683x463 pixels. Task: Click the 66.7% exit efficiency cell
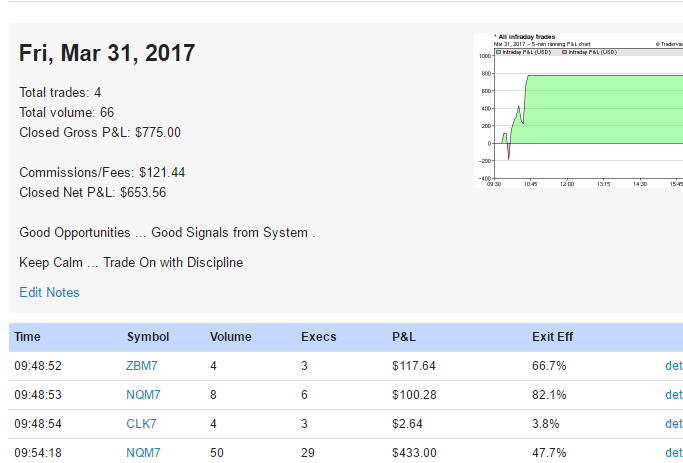coord(549,366)
